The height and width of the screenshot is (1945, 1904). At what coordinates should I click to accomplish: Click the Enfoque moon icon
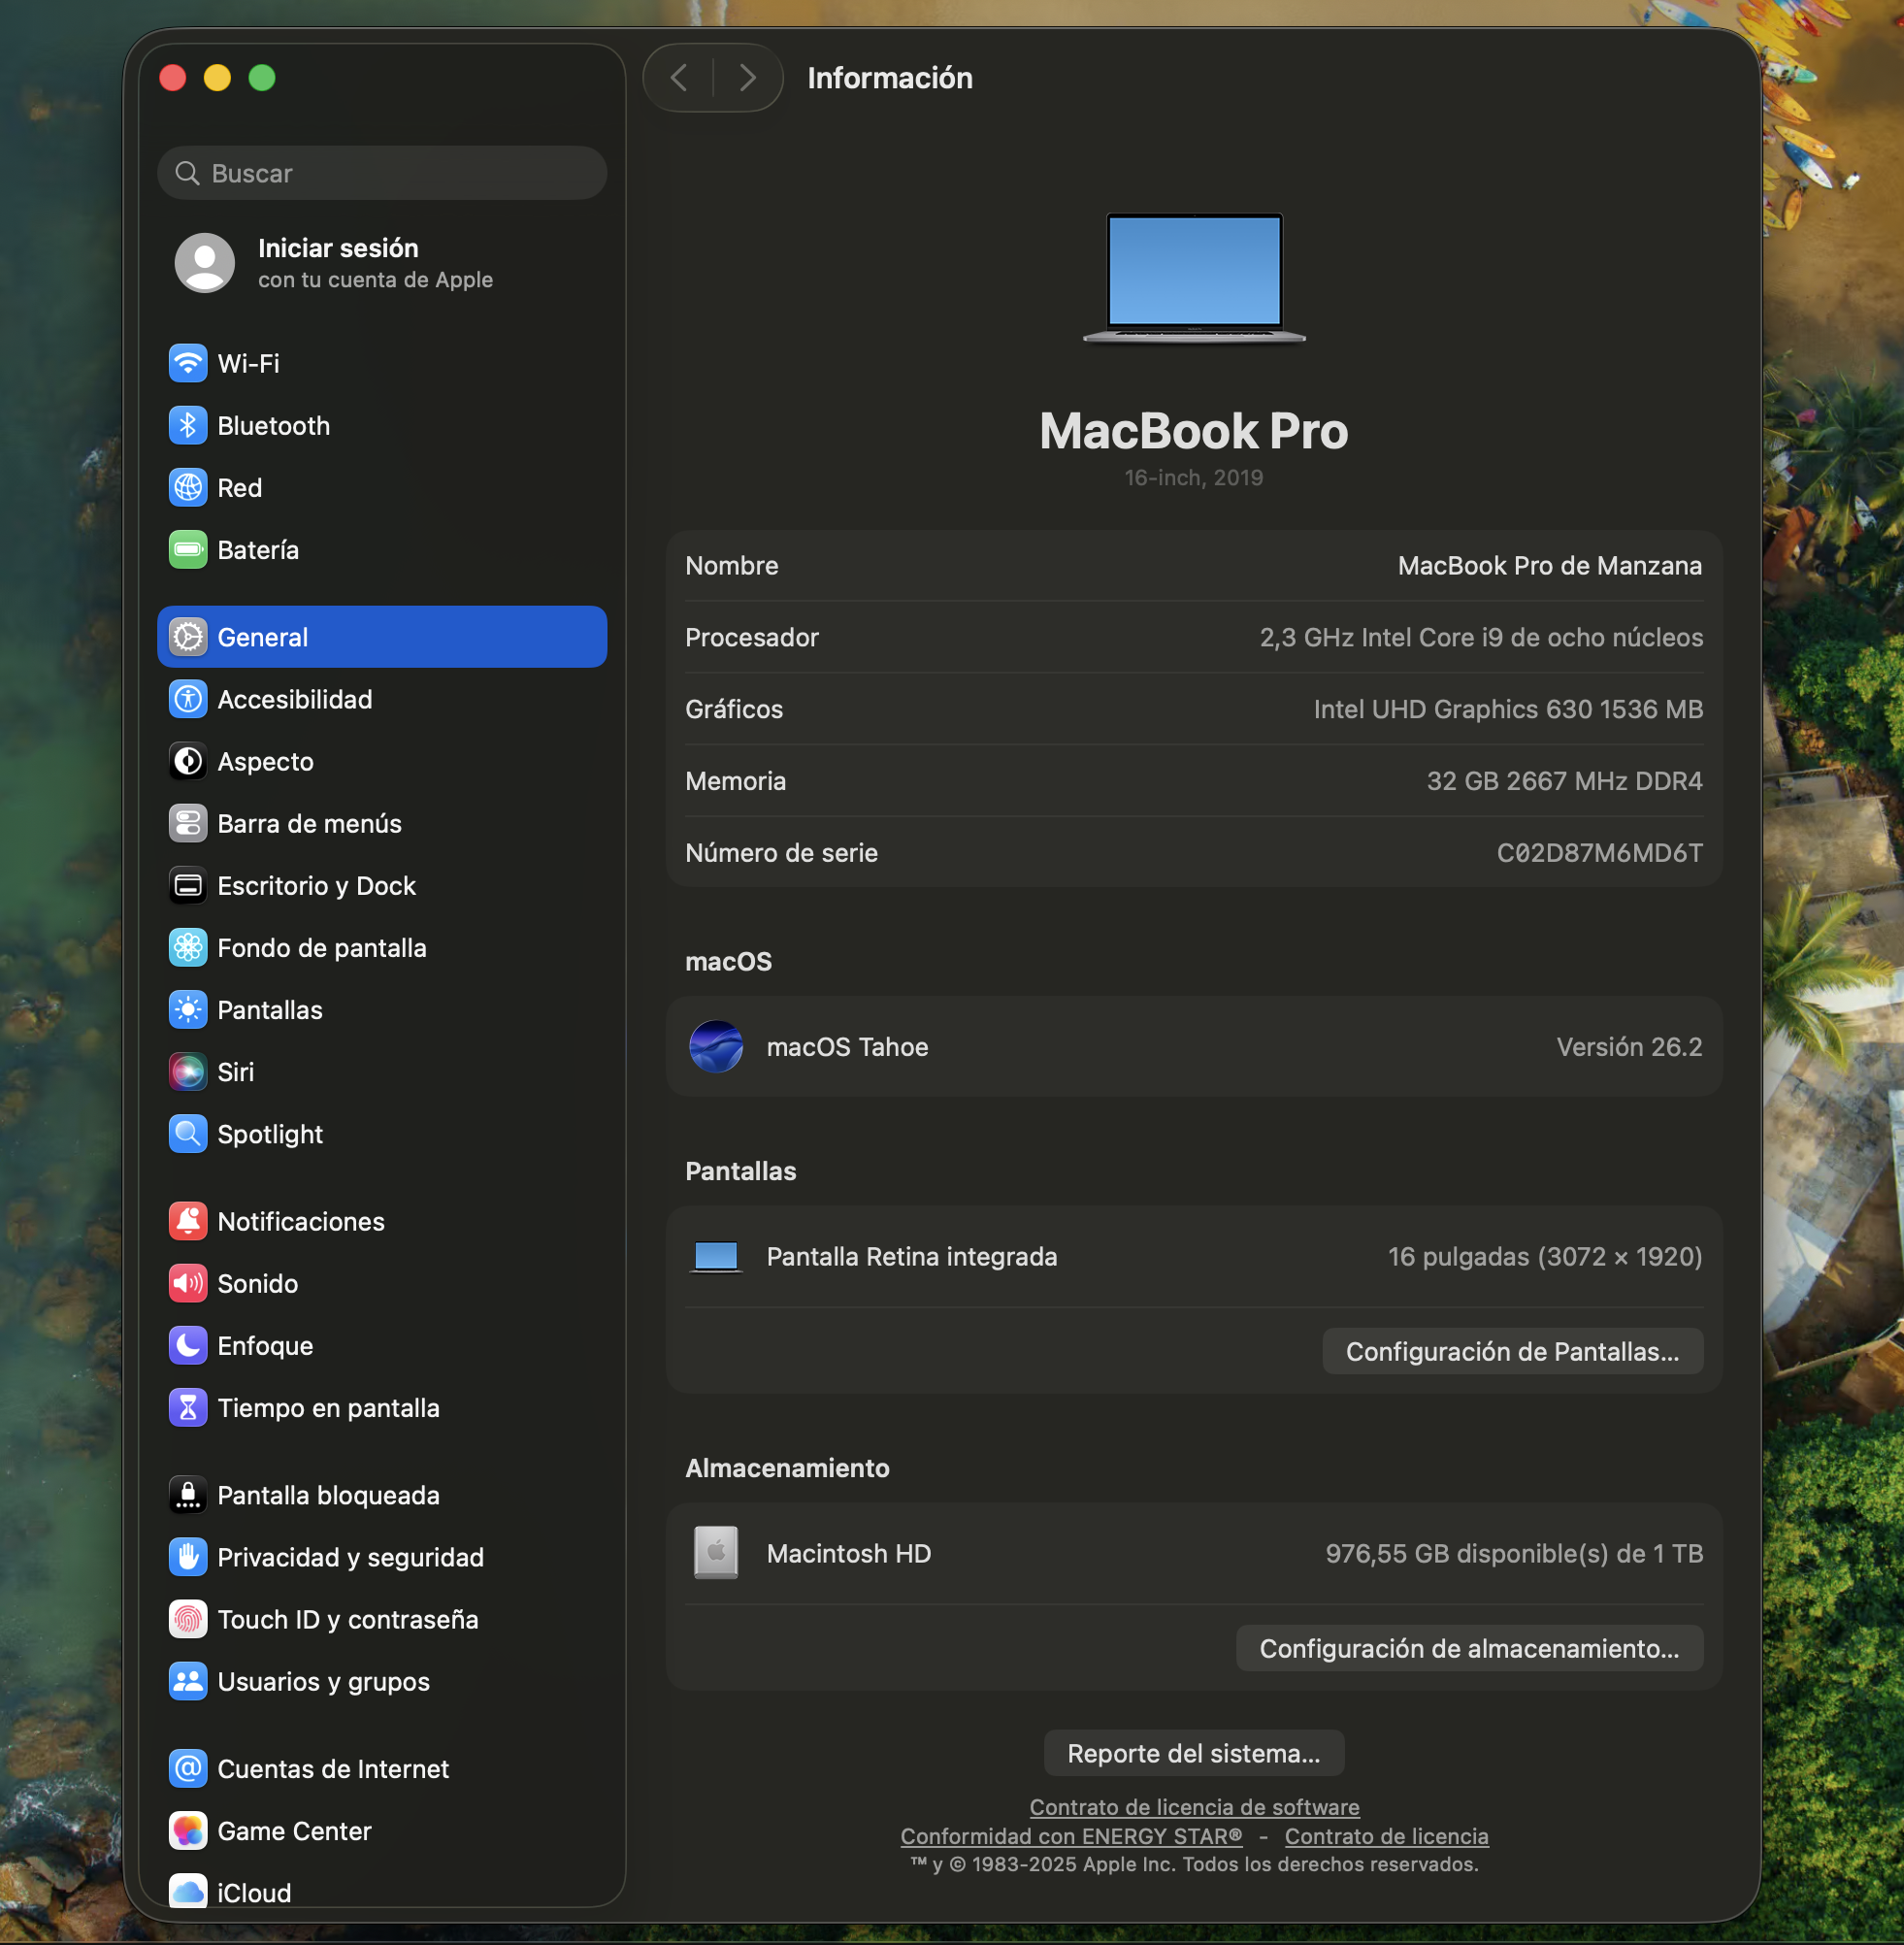(188, 1345)
